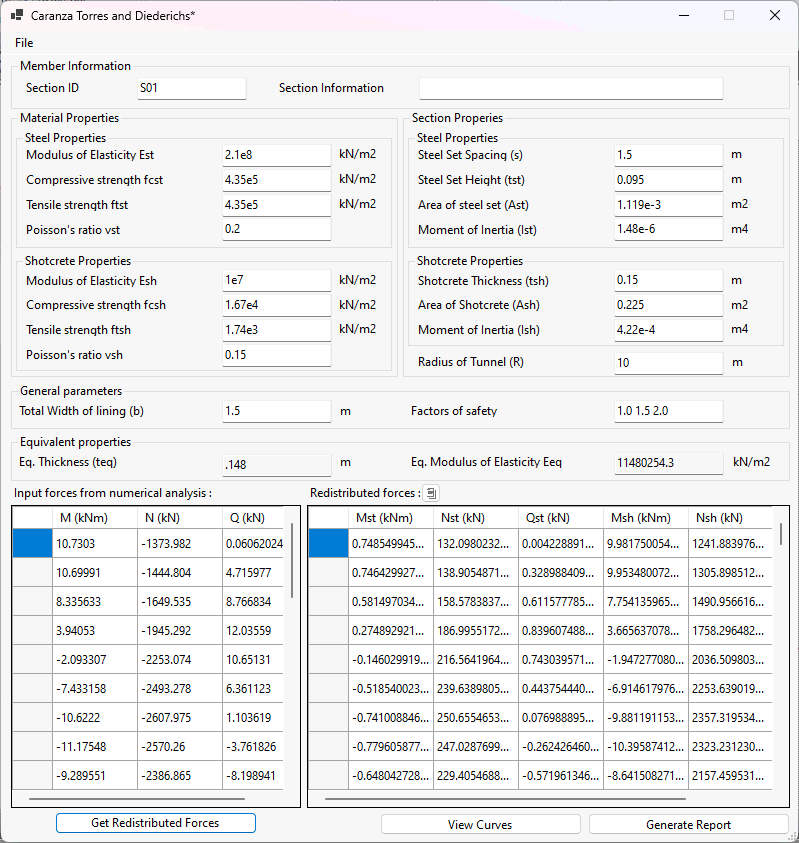The height and width of the screenshot is (843, 799).
Task: Click the app icon in title bar
Action: click(x=17, y=15)
